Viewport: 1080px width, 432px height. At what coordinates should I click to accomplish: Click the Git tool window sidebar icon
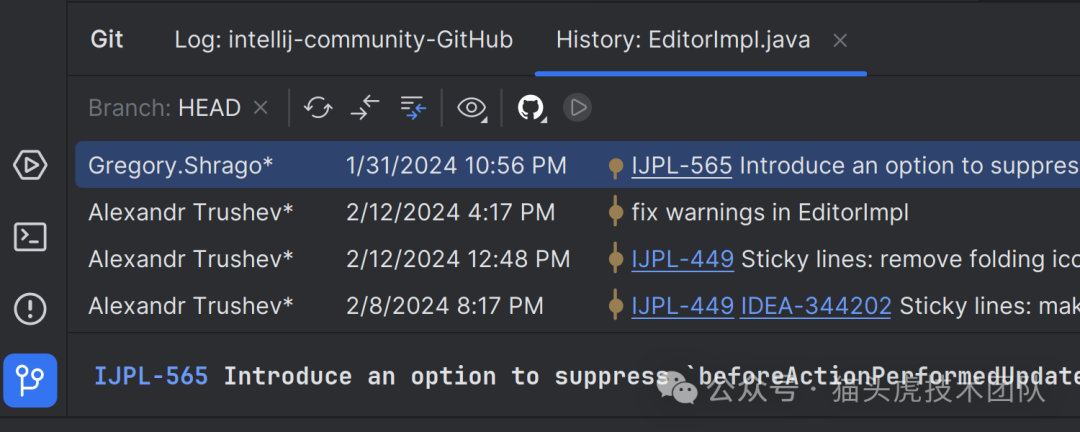coord(30,381)
